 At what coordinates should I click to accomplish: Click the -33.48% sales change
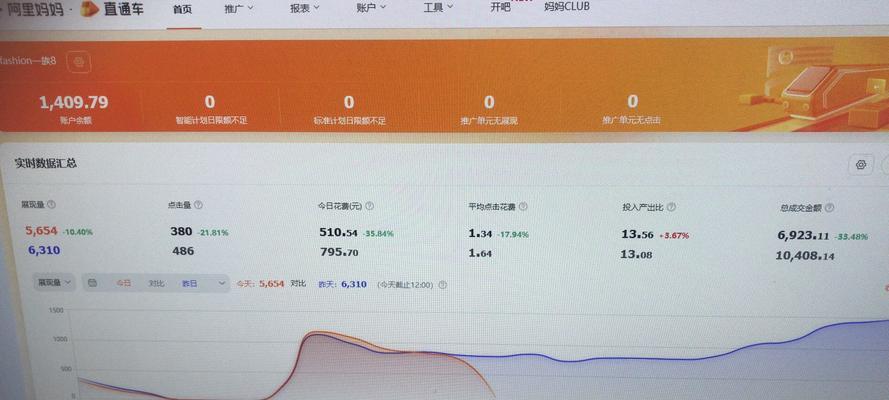click(x=850, y=237)
